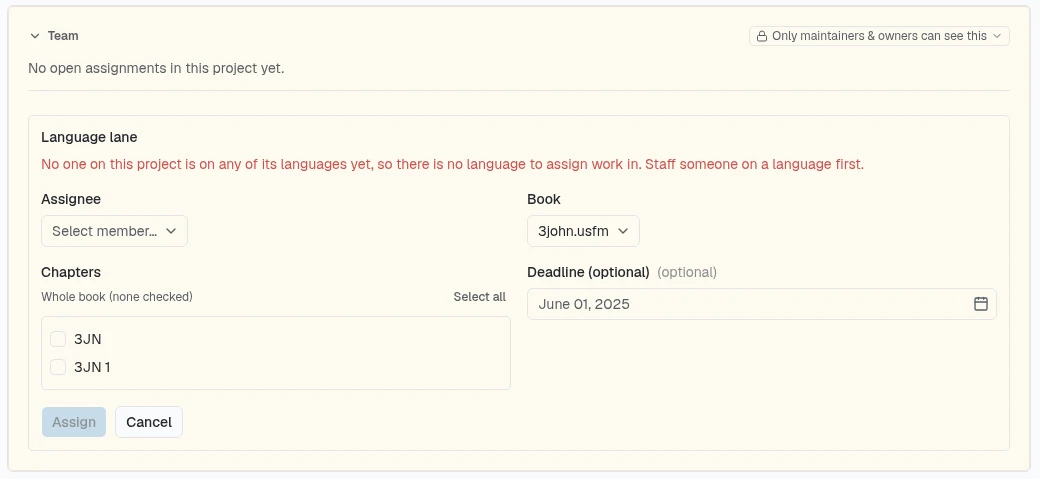Click the Chapters label
This screenshot has width=1040, height=479.
click(x=71, y=272)
